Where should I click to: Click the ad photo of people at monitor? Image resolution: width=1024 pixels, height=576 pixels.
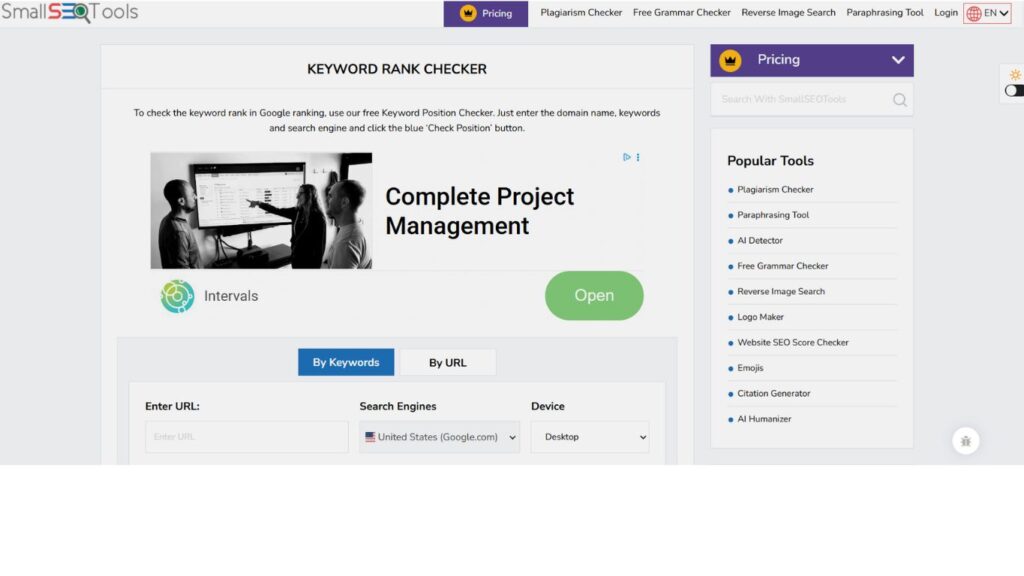pyautogui.click(x=261, y=211)
